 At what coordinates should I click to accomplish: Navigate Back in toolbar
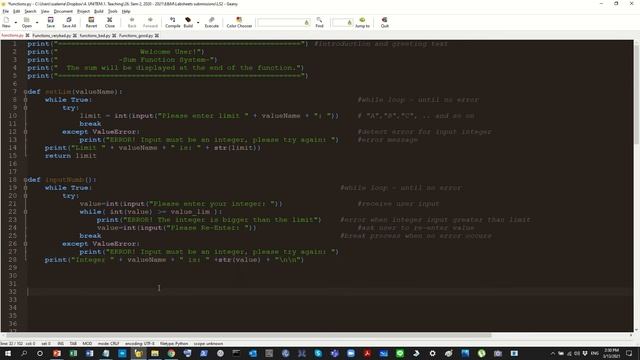(x=132, y=22)
